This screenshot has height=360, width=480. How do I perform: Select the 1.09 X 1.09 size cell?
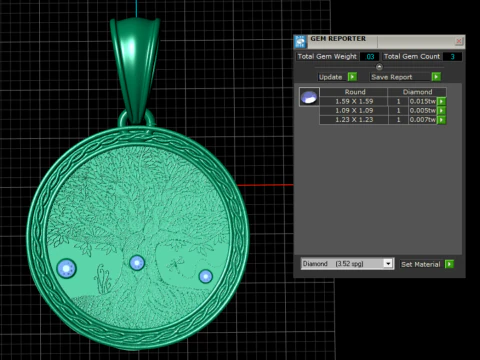coord(354,111)
